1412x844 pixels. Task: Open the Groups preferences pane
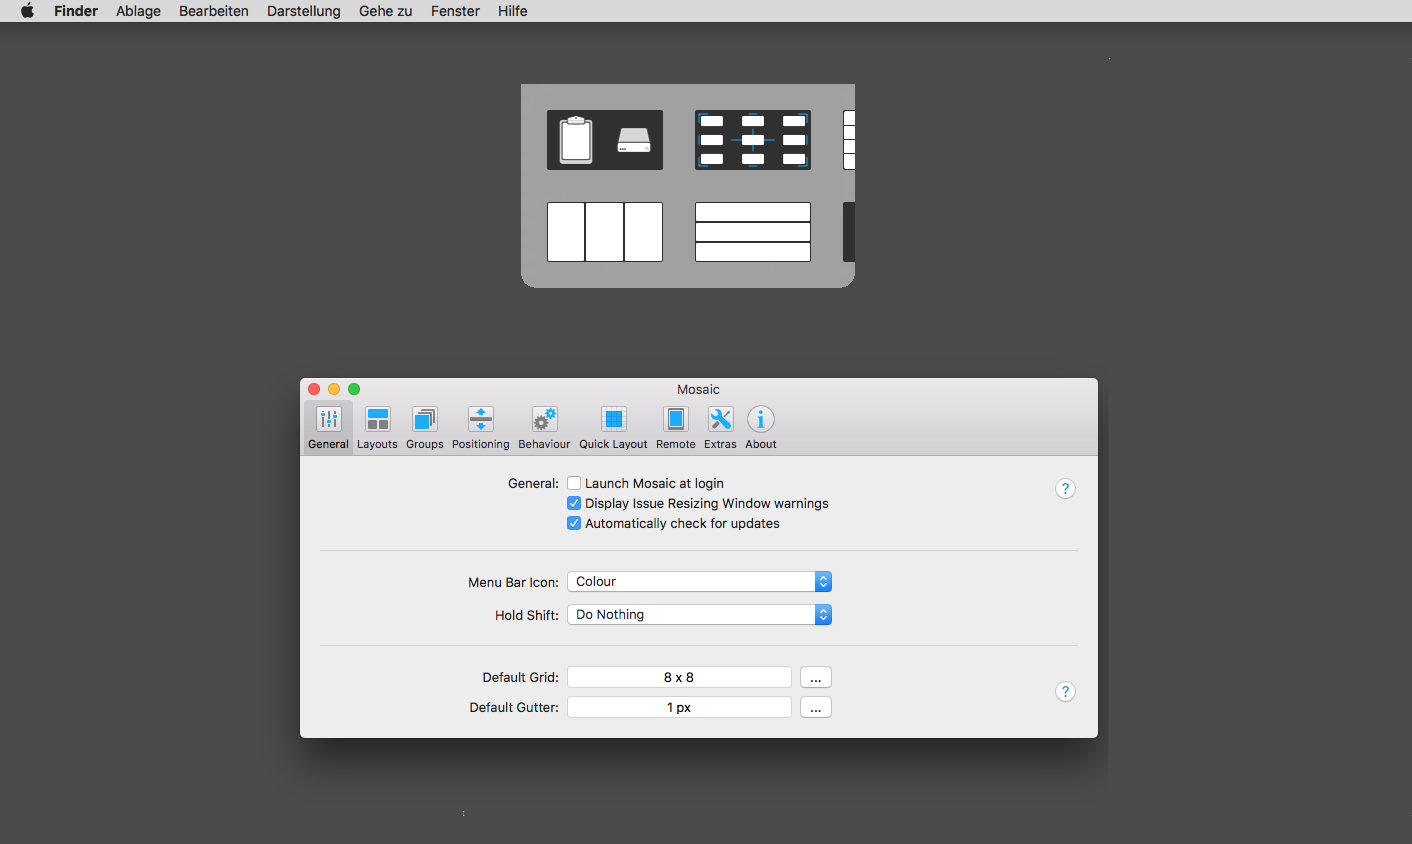[x=424, y=428]
